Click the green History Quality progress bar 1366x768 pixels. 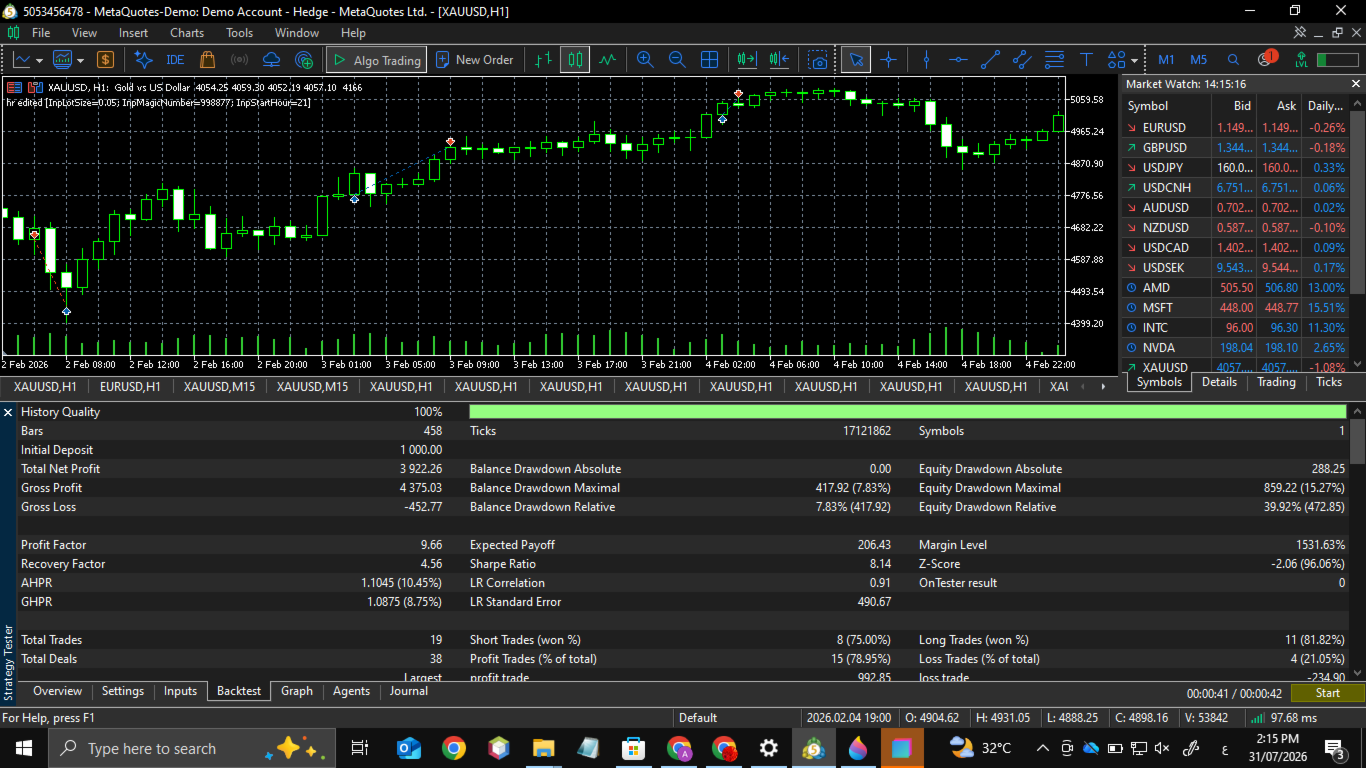pos(908,412)
